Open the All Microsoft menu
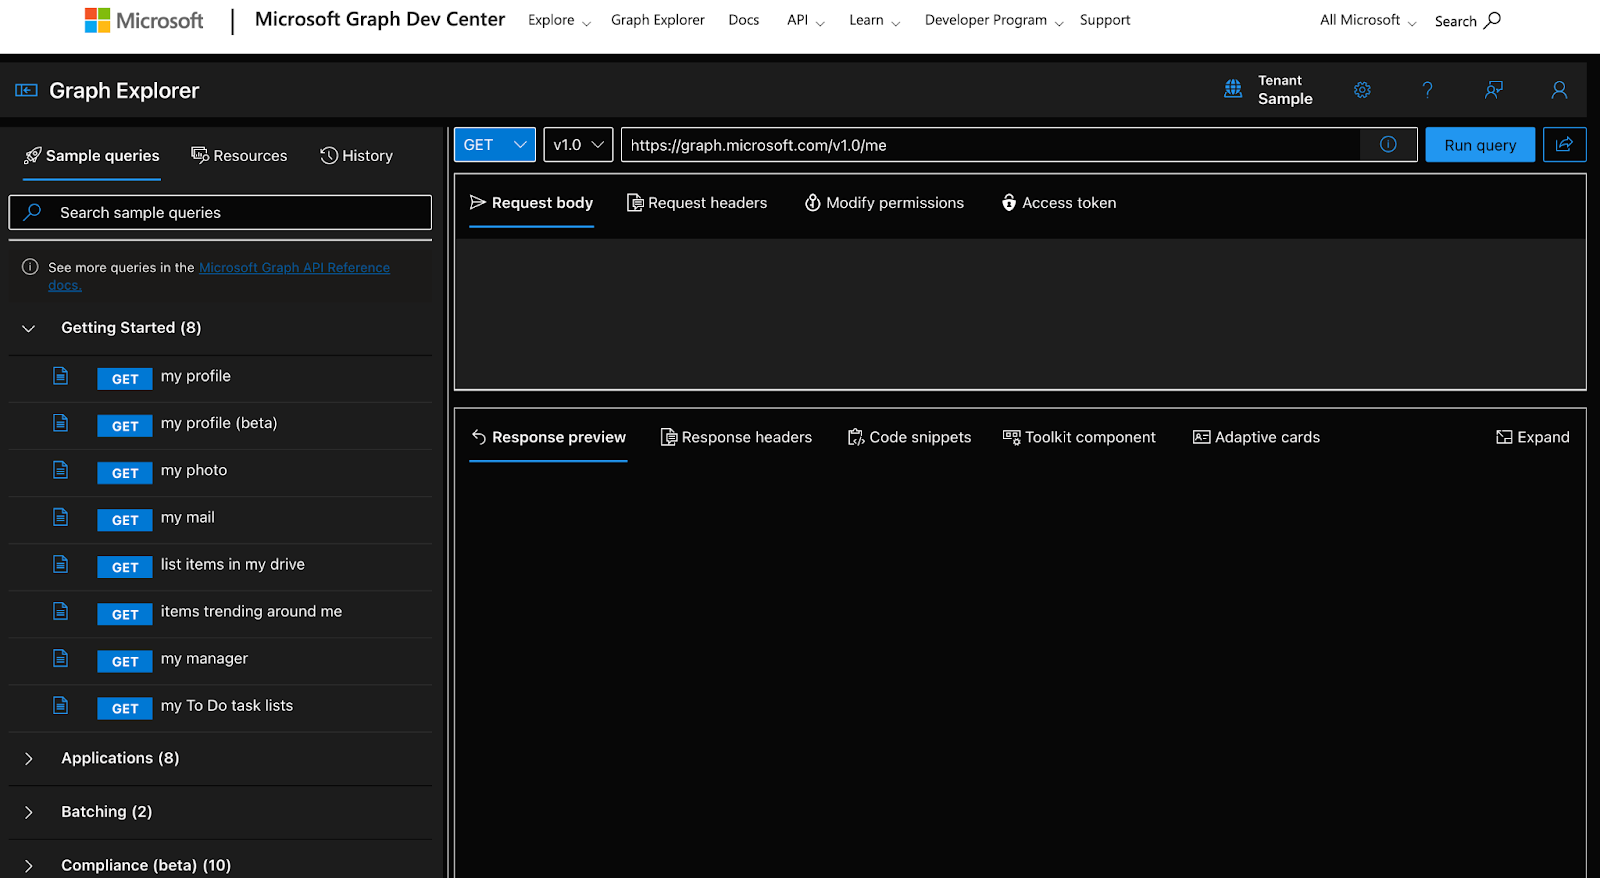The width and height of the screenshot is (1600, 878). [1368, 20]
